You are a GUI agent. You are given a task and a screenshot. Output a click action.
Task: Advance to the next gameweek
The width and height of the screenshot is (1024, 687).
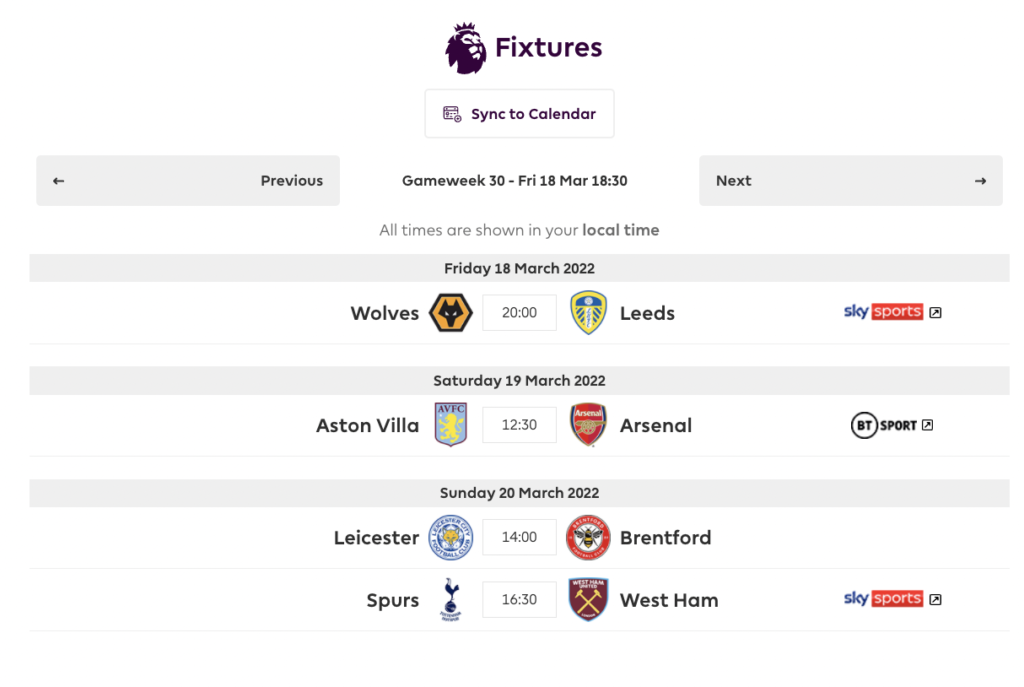851,180
